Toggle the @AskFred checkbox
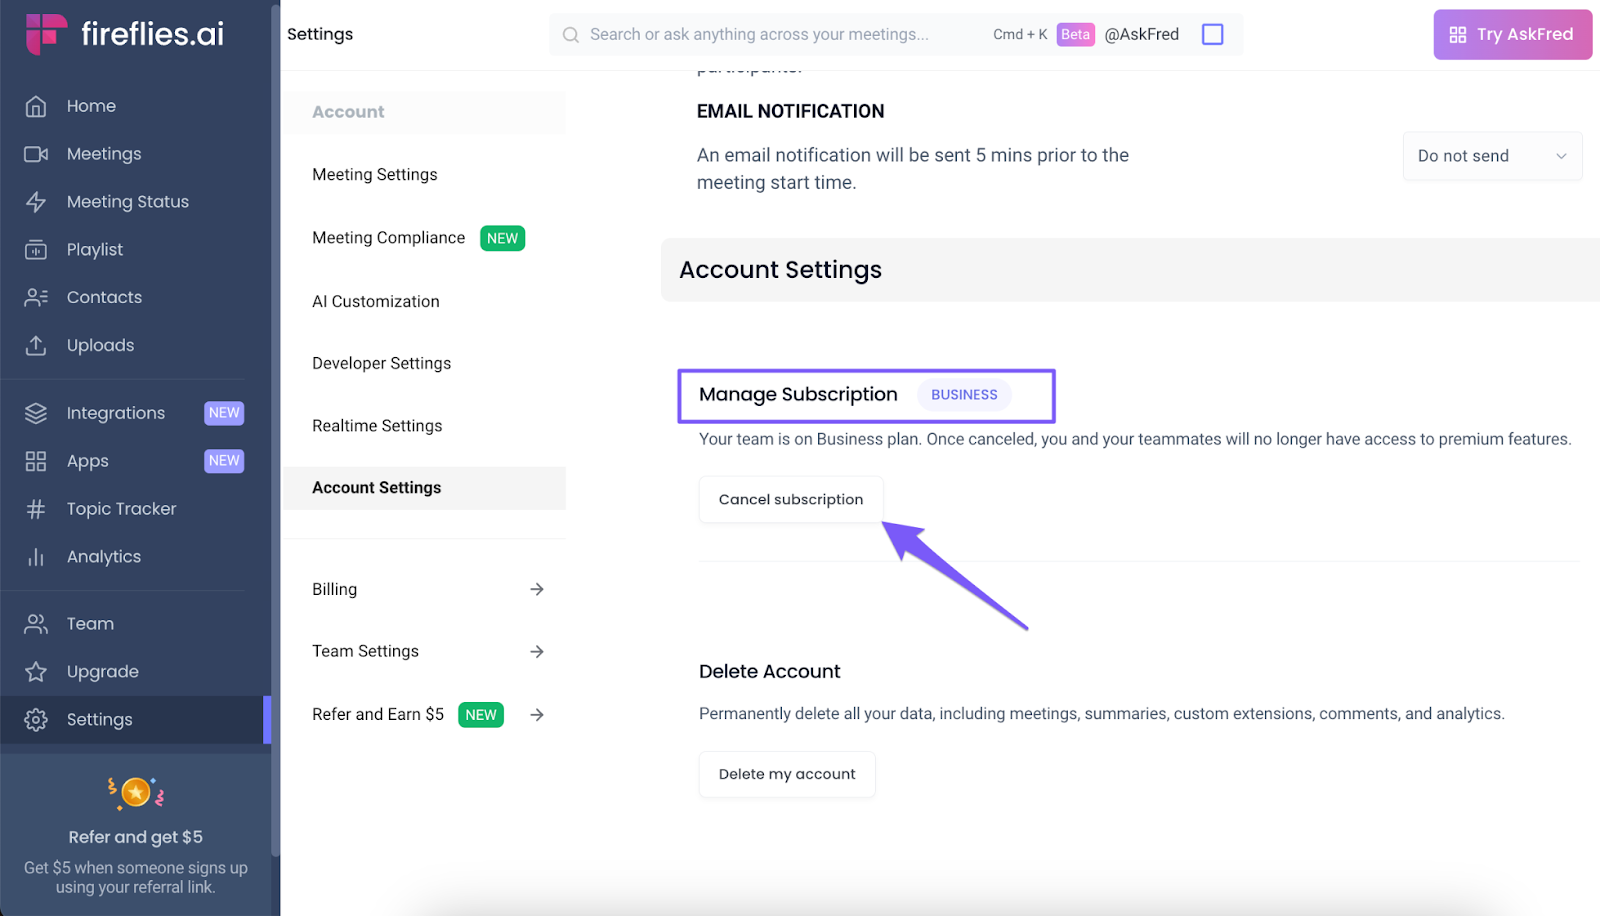 click(1213, 35)
